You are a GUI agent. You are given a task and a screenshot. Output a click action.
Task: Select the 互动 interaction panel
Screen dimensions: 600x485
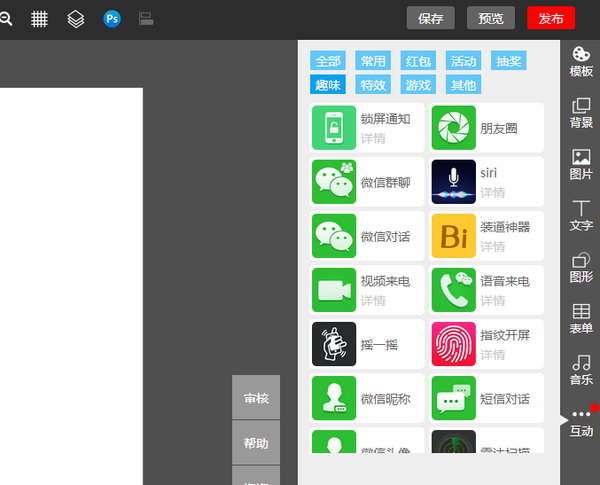581,423
